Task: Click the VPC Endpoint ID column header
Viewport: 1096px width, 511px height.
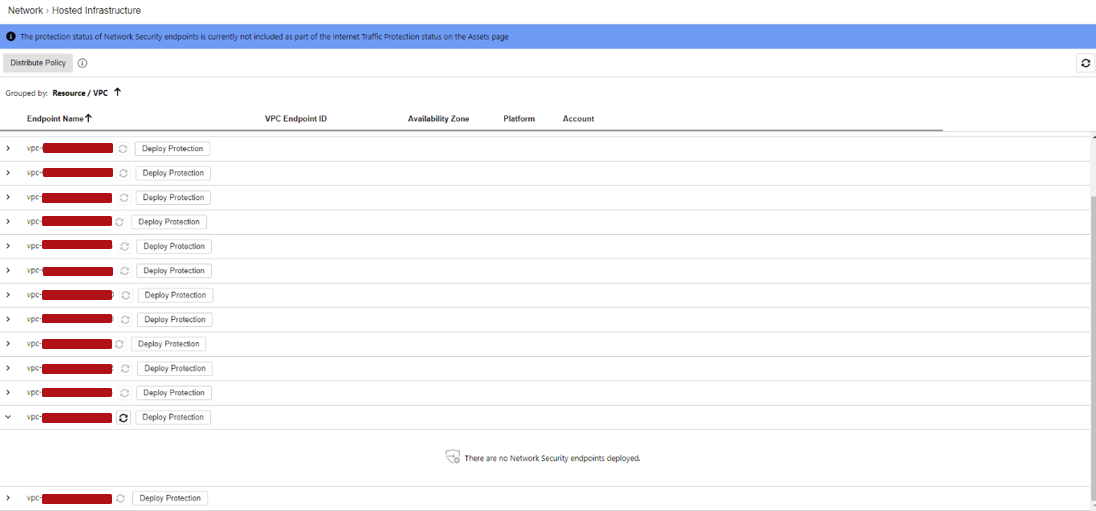Action: coord(296,119)
